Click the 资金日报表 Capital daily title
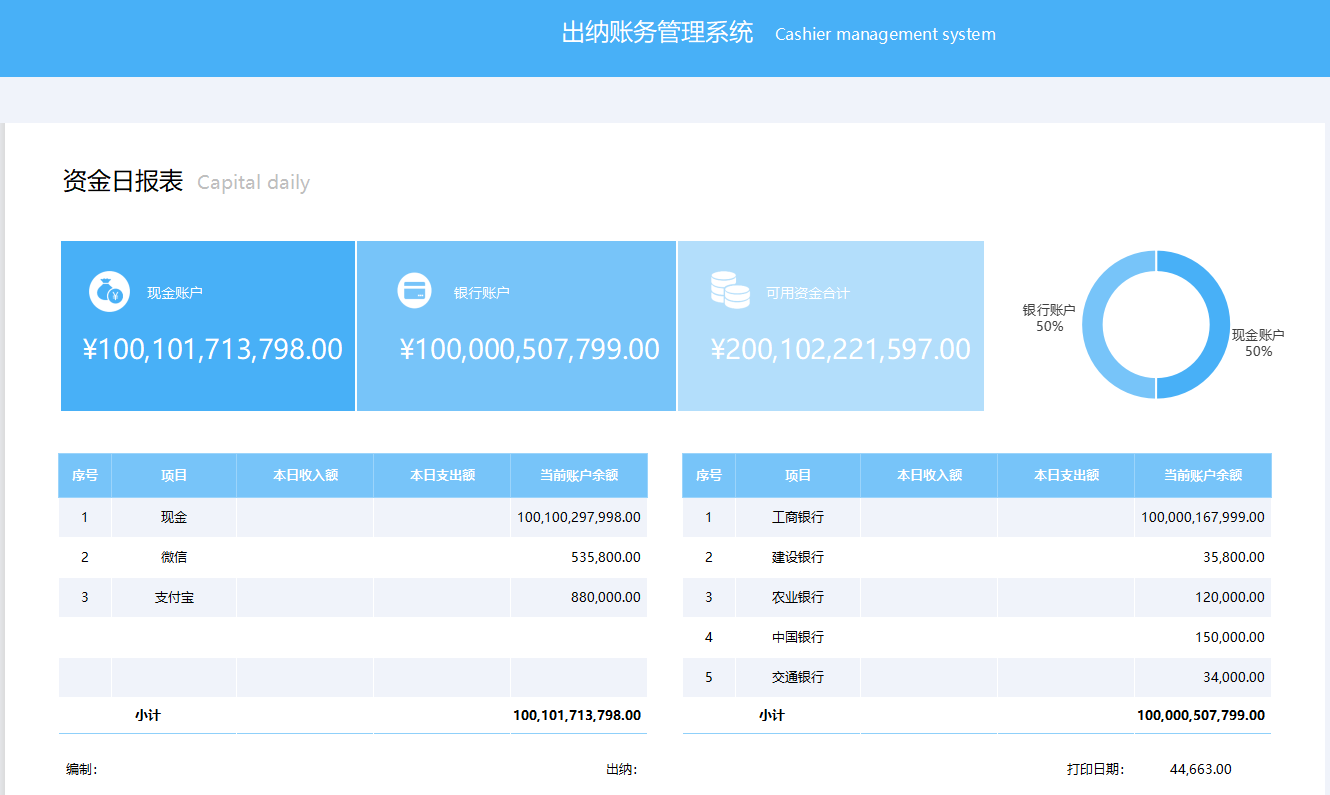Image resolution: width=1330 pixels, height=795 pixels. click(x=185, y=181)
